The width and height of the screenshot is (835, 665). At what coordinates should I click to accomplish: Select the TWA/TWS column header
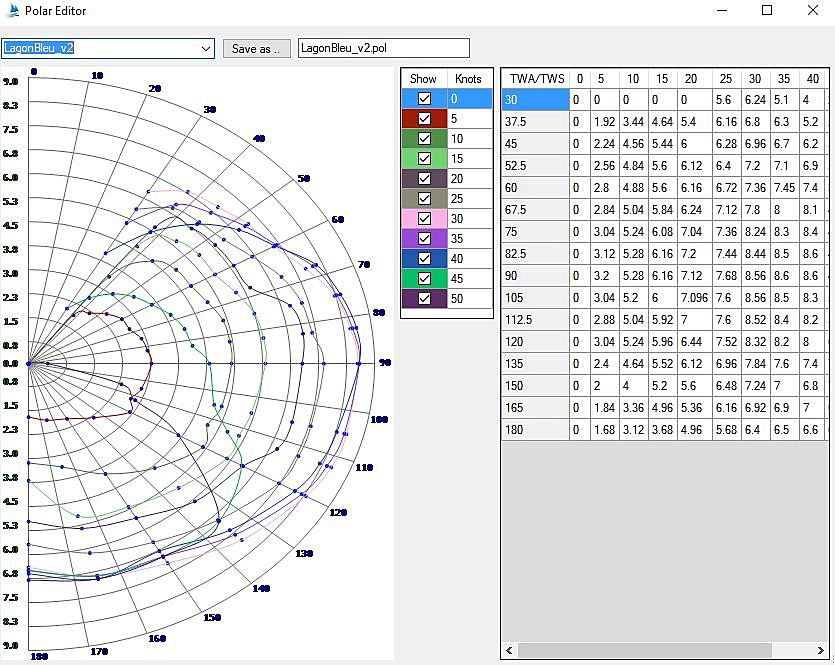coord(536,79)
